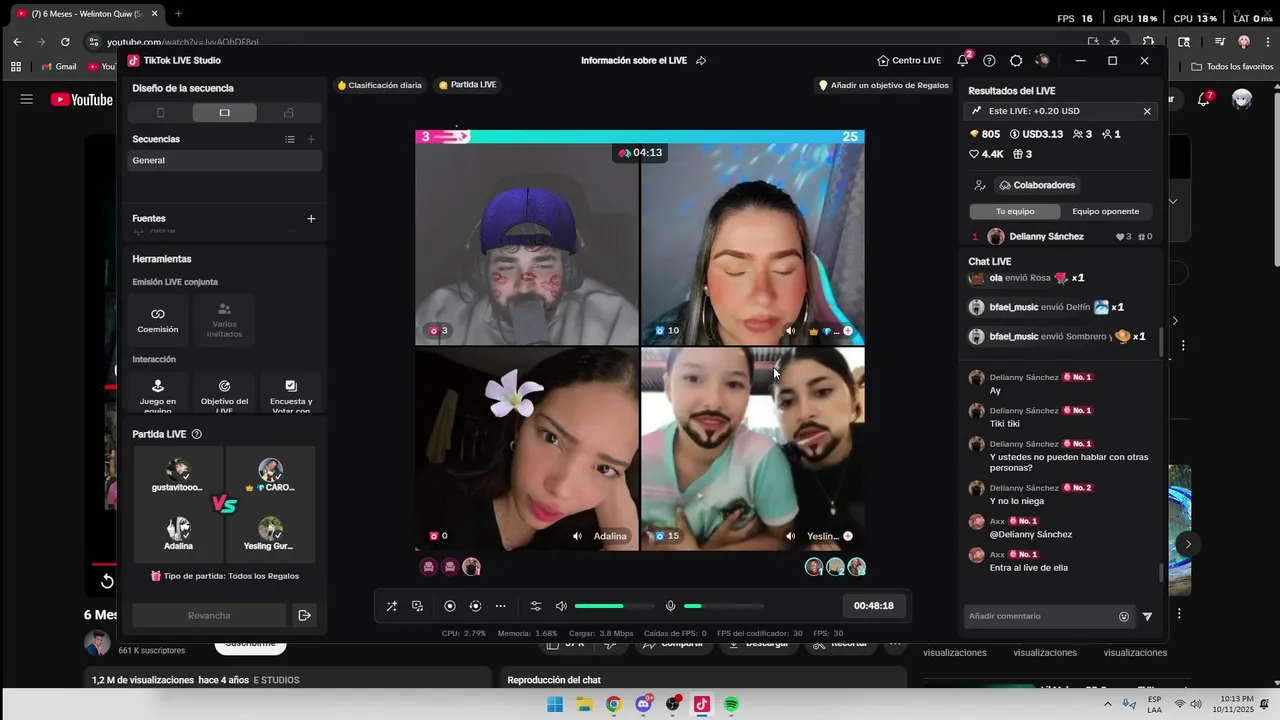Screen dimensions: 1280x720
Task: Click Añadir un objetivo de Regalos
Action: [883, 86]
